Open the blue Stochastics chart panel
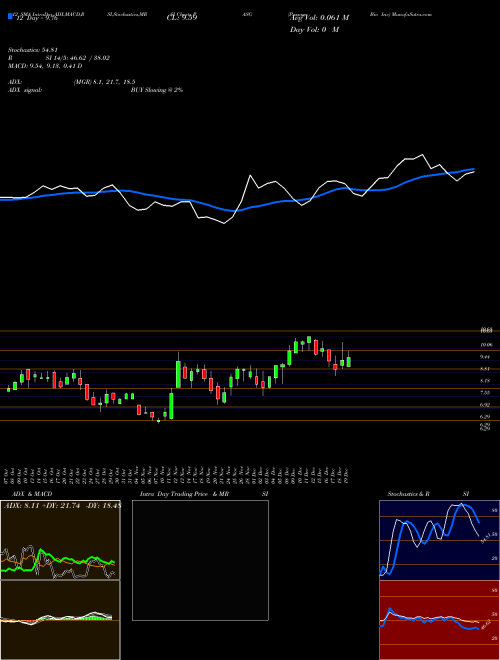Viewport: 500px width, 660px height. click(439, 540)
